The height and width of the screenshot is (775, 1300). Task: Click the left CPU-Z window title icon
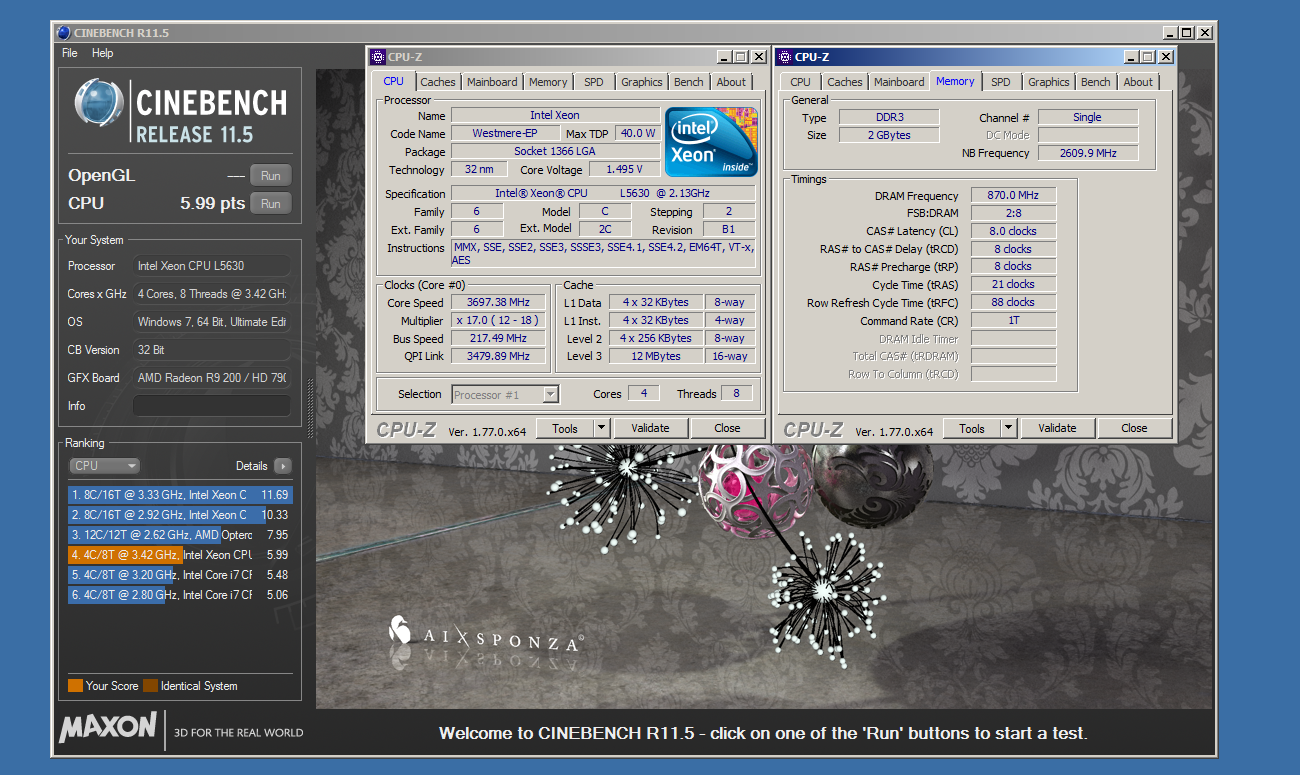pyautogui.click(x=378, y=57)
